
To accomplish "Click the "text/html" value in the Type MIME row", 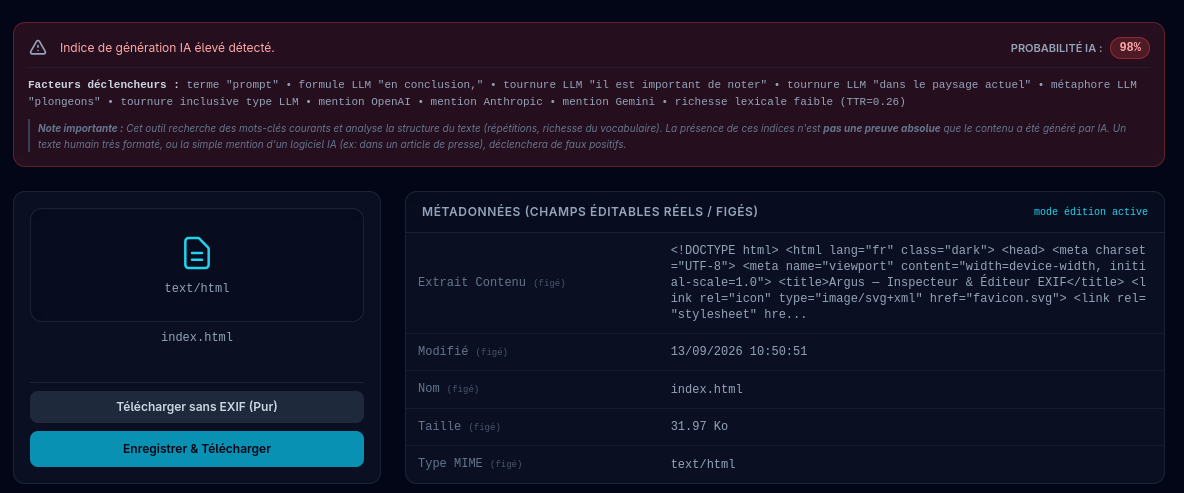I will 703,464.
